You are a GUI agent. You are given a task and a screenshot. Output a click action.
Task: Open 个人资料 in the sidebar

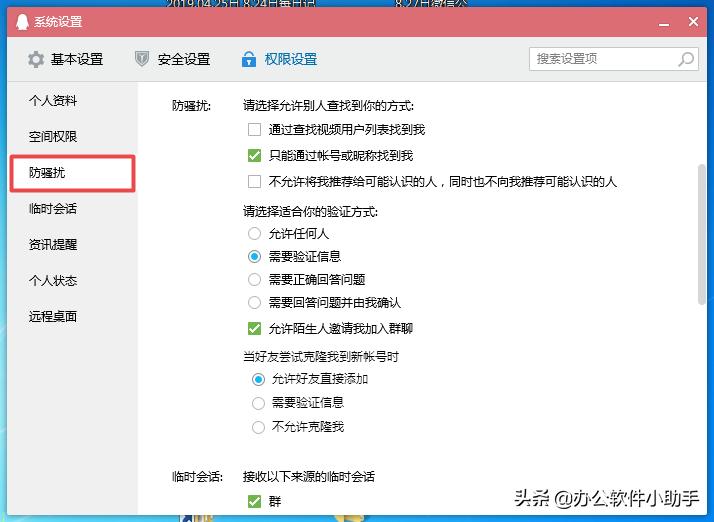click(53, 101)
